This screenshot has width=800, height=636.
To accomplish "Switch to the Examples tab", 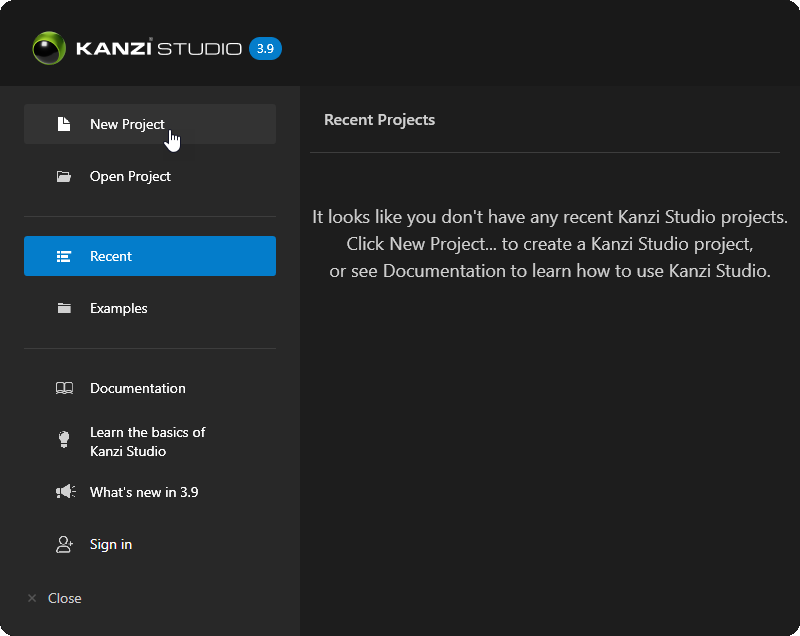I will (x=120, y=307).
